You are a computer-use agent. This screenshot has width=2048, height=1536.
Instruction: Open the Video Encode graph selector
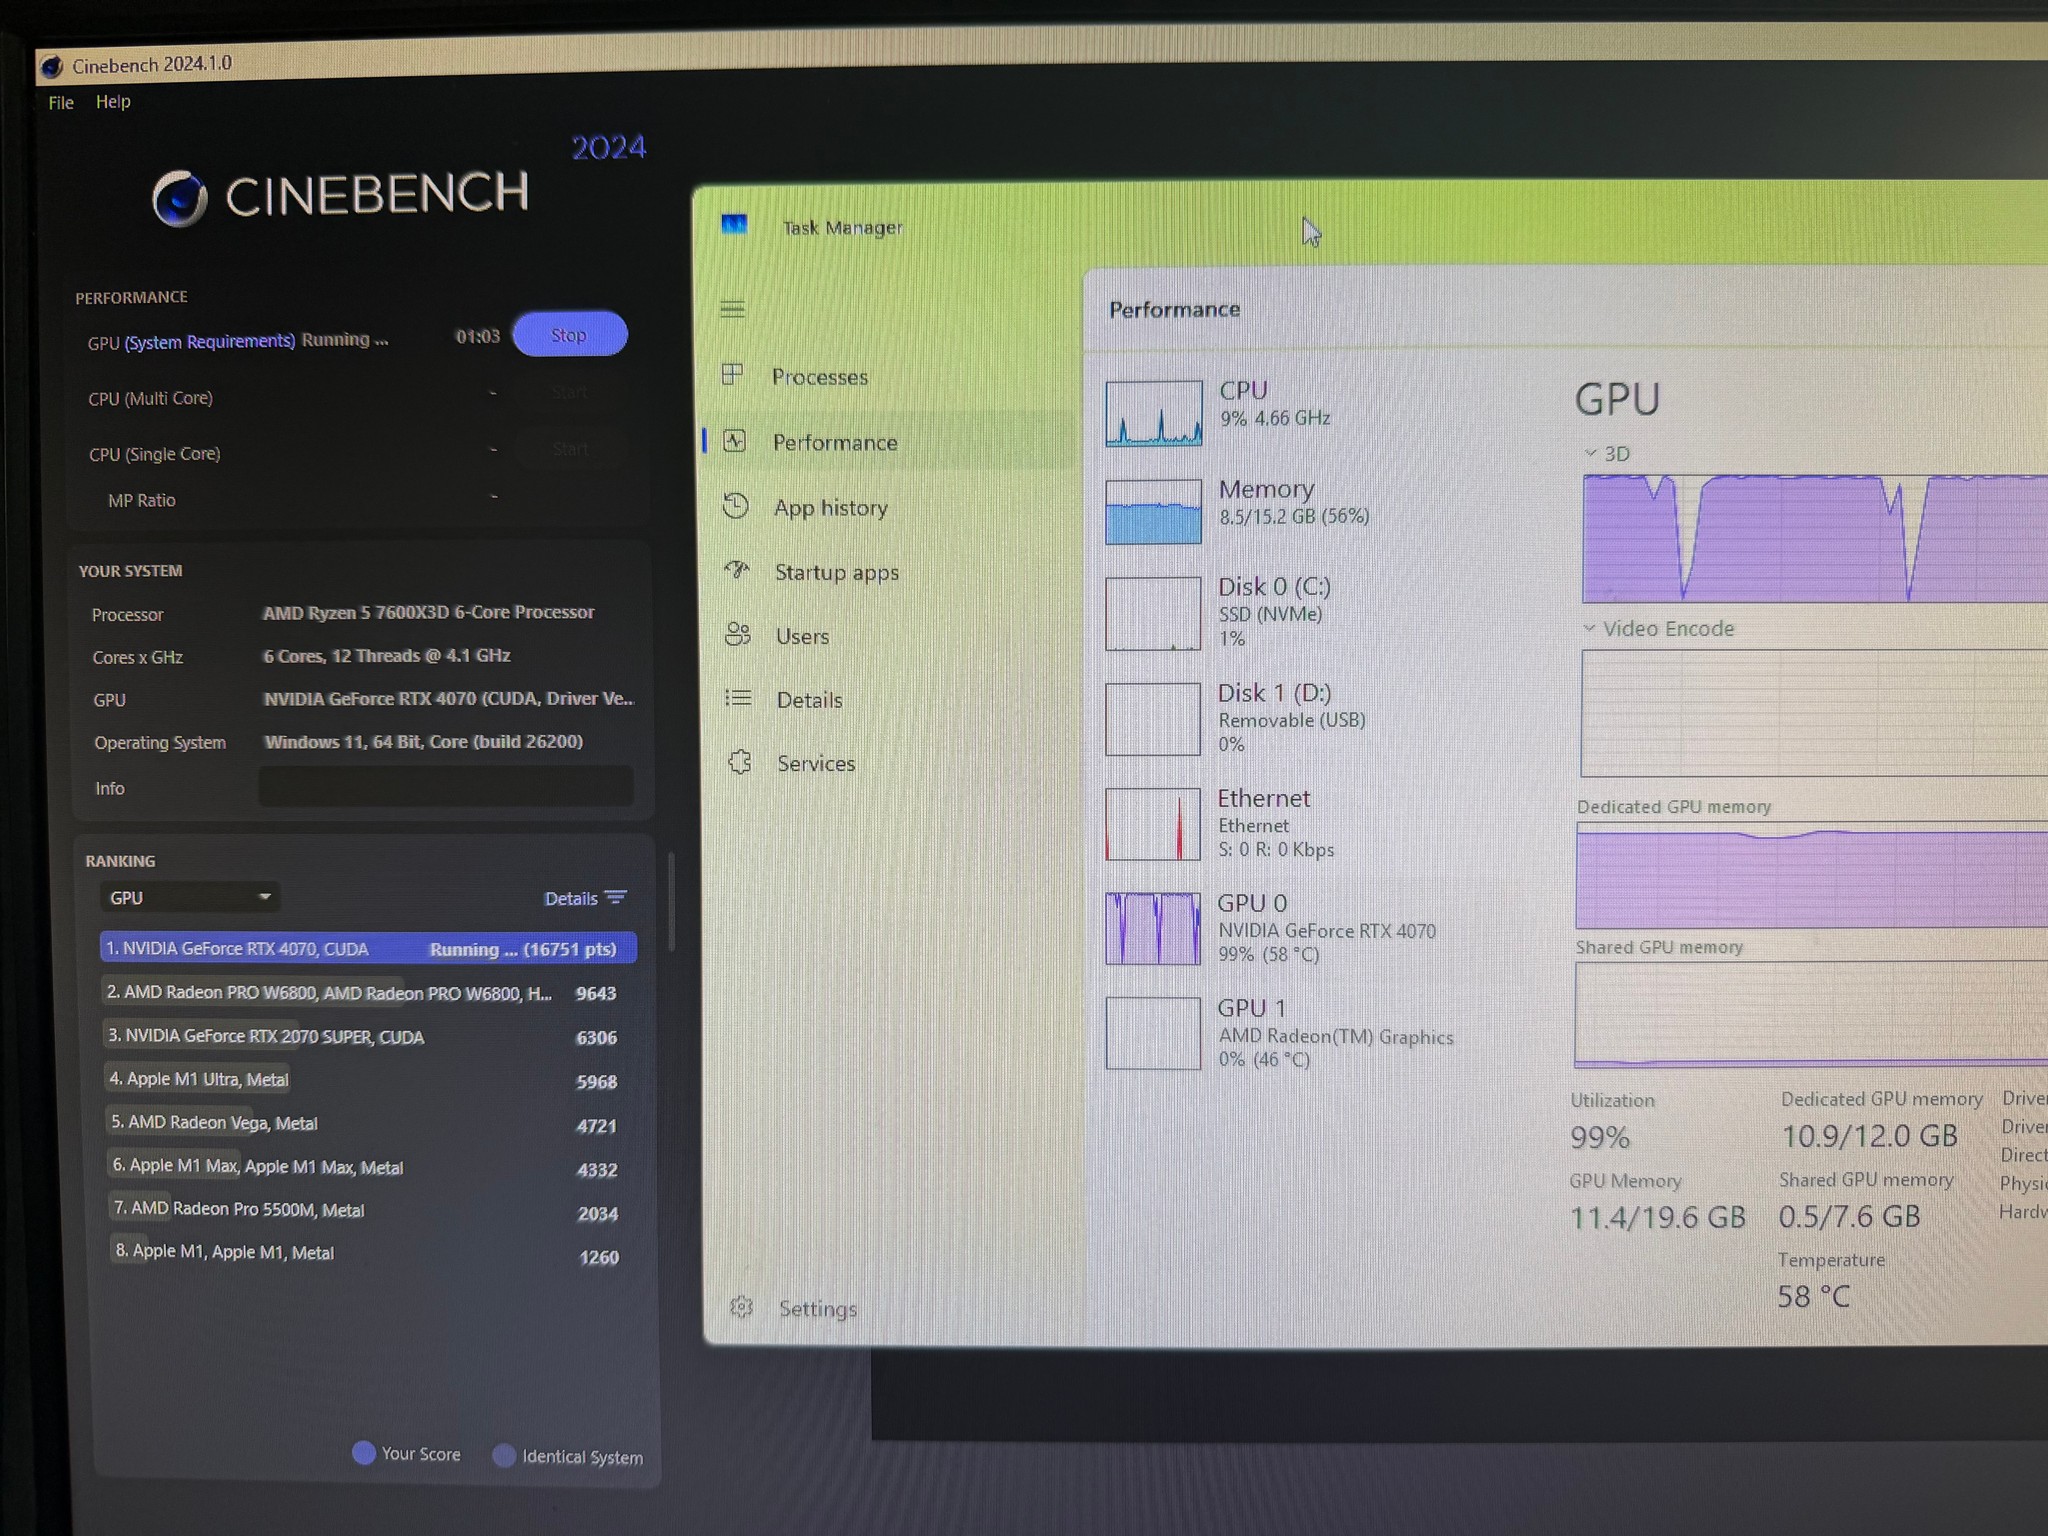(x=1589, y=628)
